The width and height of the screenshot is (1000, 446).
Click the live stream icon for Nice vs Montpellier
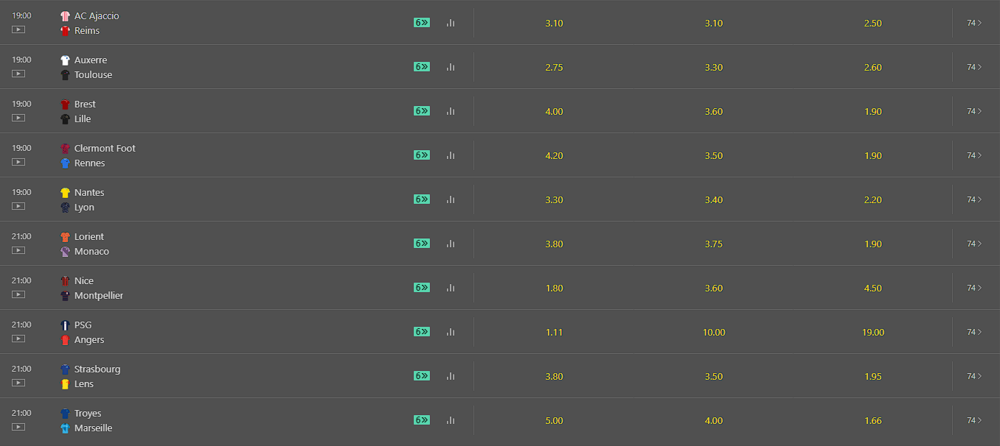[18, 295]
